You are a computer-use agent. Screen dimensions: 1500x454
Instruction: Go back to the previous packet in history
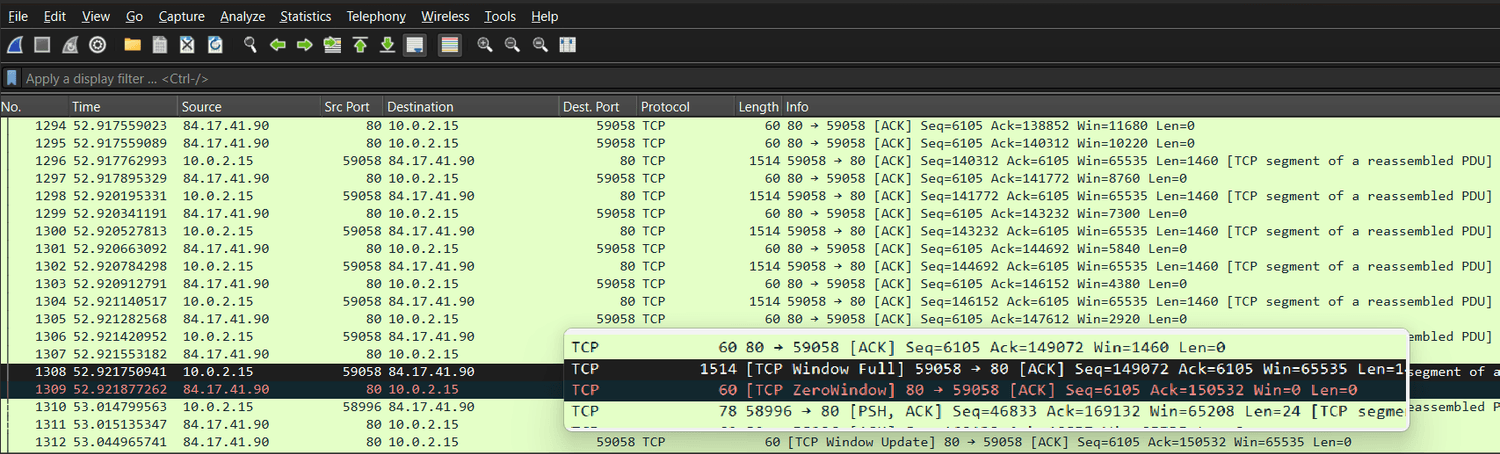(x=278, y=45)
